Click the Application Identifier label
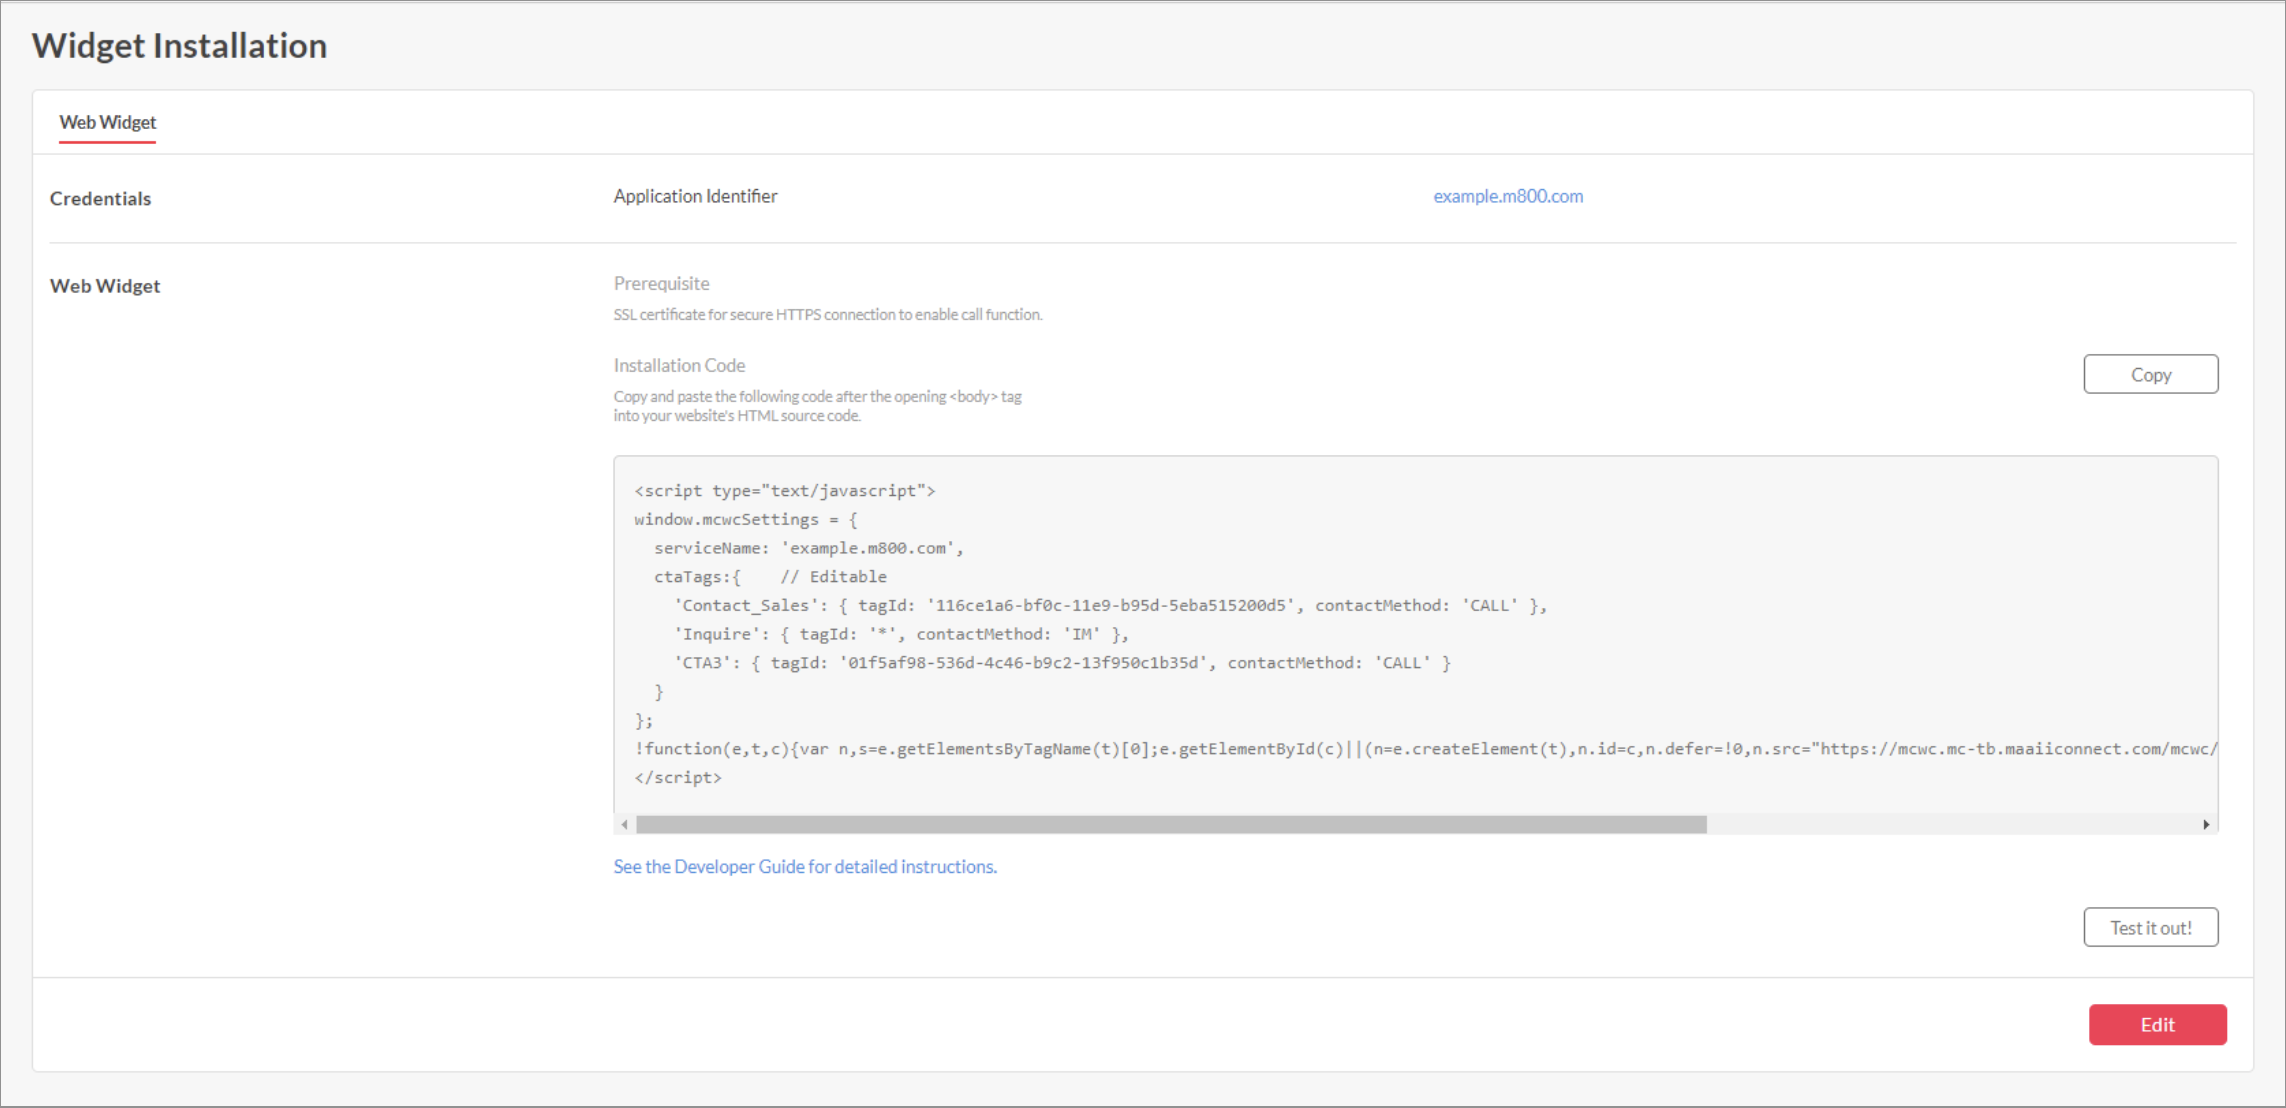This screenshot has width=2286, height=1108. click(x=695, y=196)
